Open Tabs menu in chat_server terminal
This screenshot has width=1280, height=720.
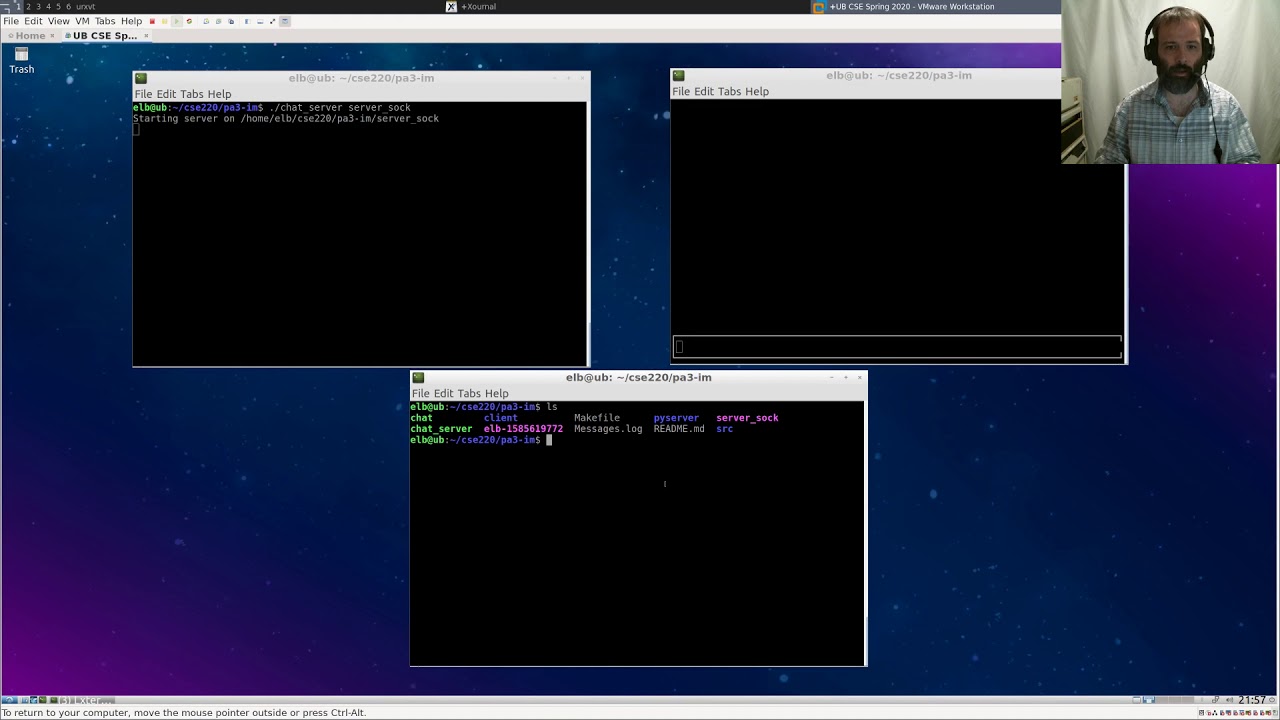tap(192, 94)
